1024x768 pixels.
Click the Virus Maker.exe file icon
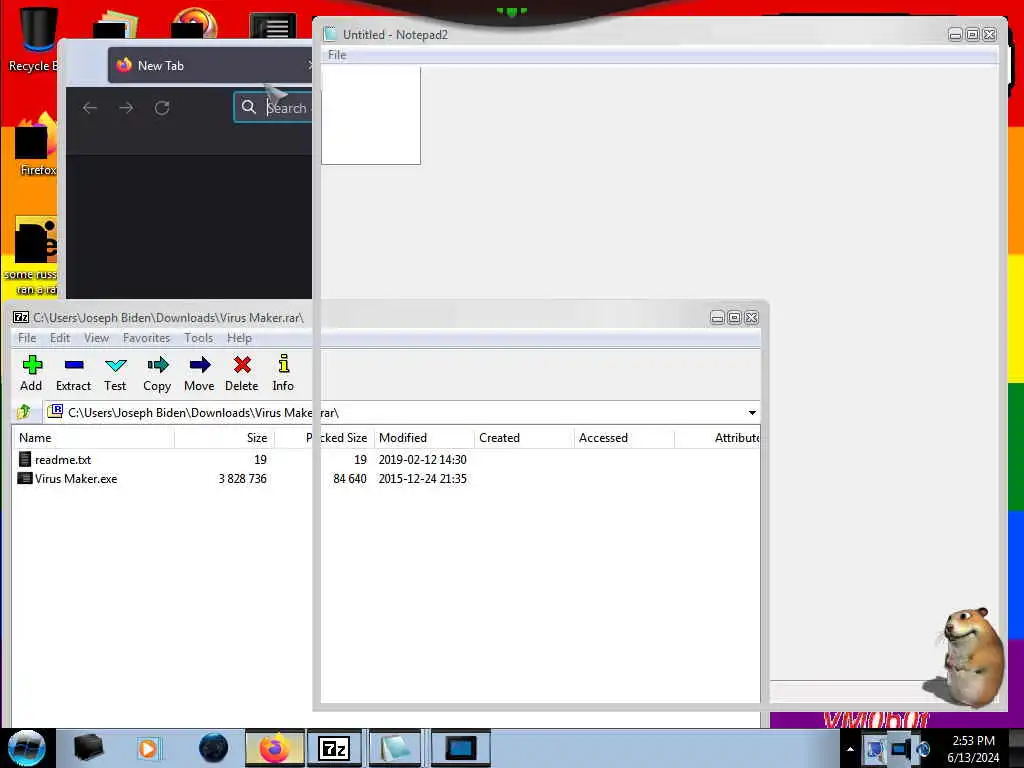click(x=25, y=478)
